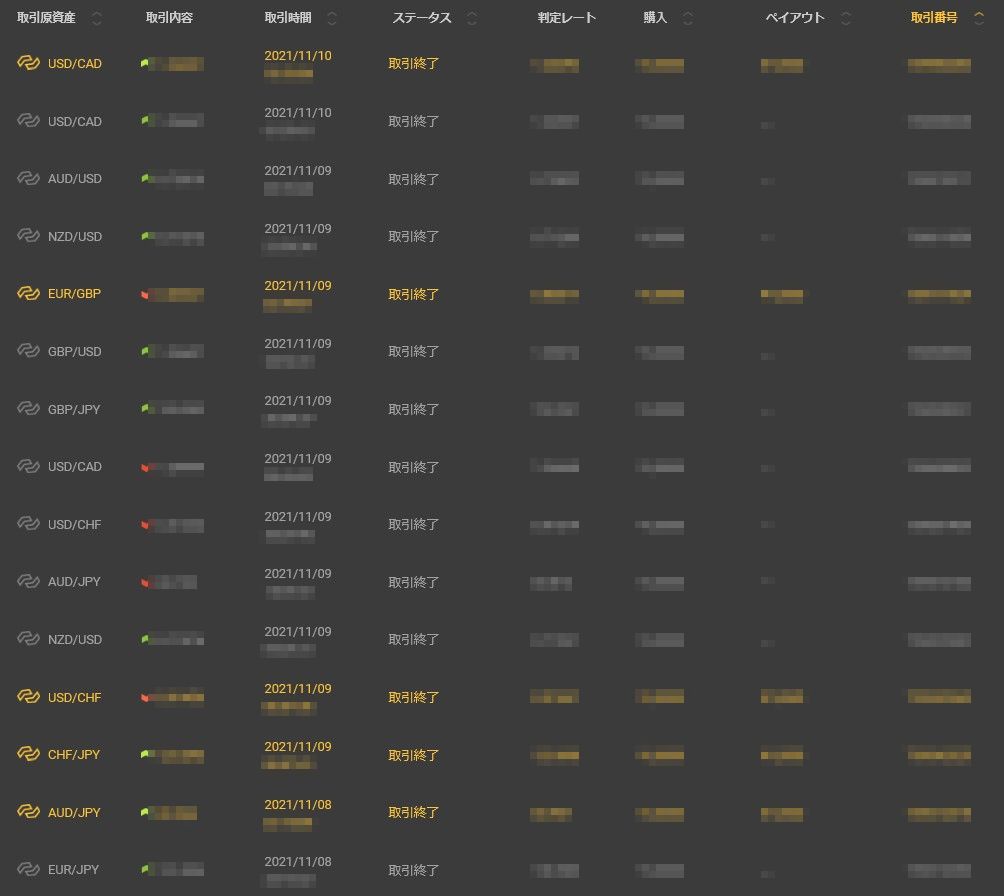Image resolution: width=1004 pixels, height=896 pixels.
Task: Click the EUR/GBP currency pair icon
Action: pyautogui.click(x=28, y=294)
